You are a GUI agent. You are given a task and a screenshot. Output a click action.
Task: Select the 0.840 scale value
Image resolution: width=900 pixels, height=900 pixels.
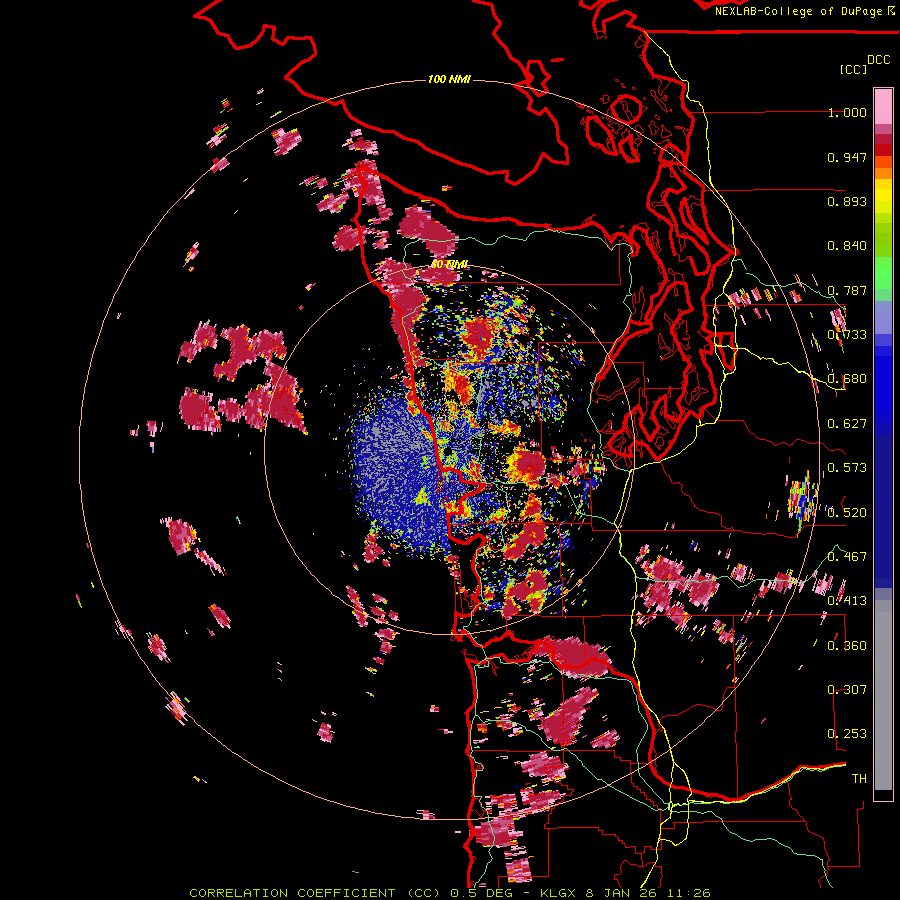click(847, 246)
